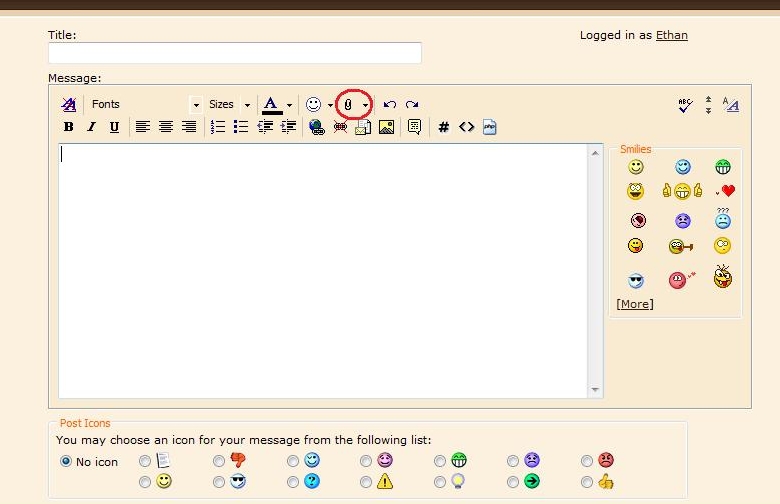
Task: Choose the thumbs down post icon radio
Action: (x=219, y=461)
